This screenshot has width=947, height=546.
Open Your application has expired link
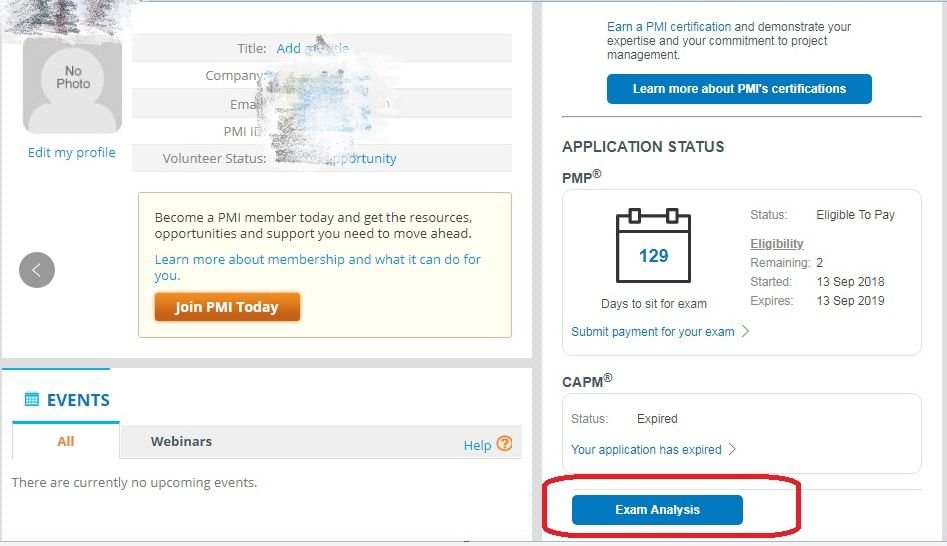point(646,450)
